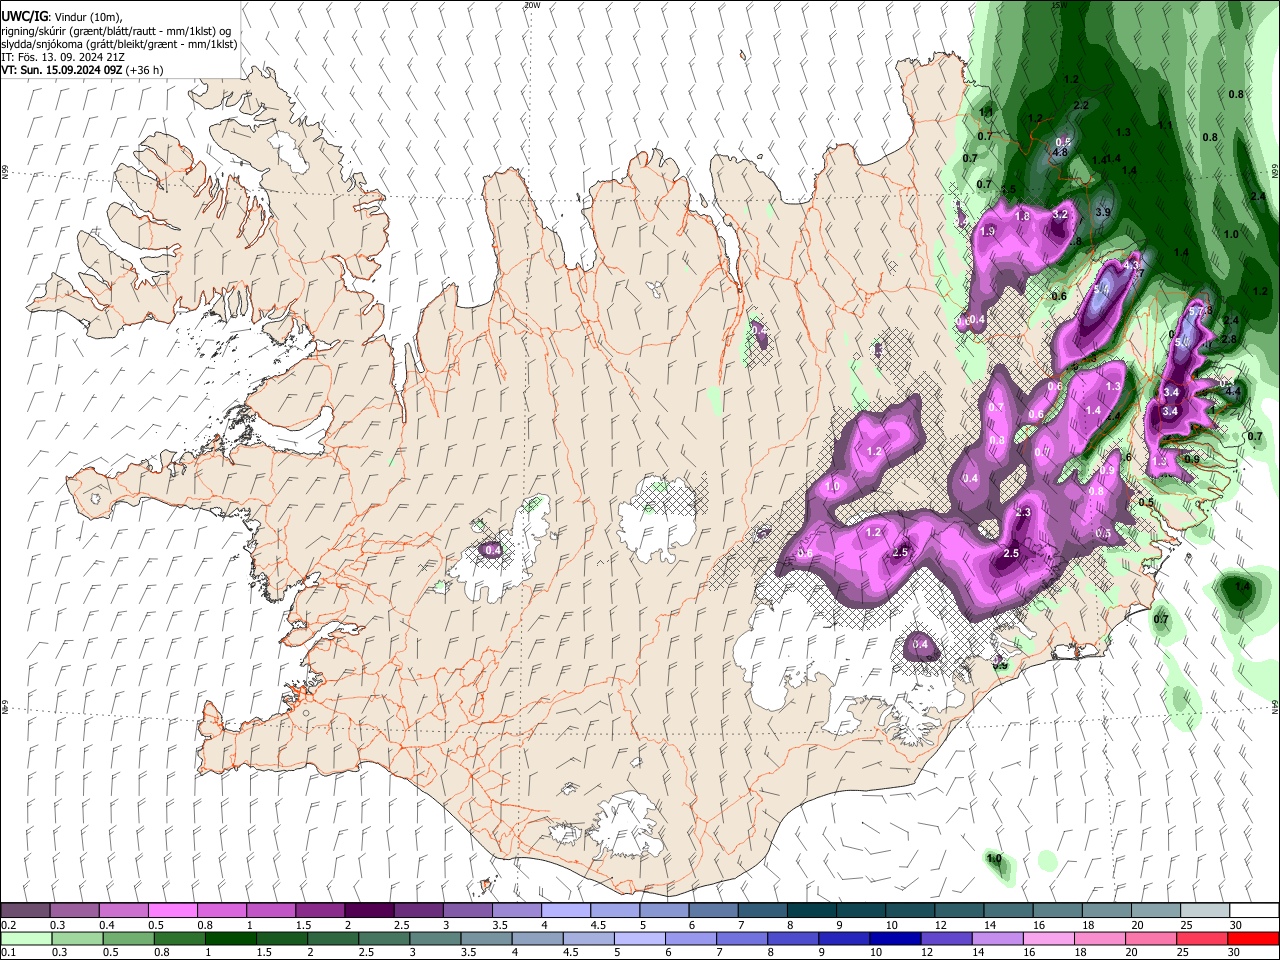The height and width of the screenshot is (960, 1280).
Task: Click the 20W longitude label
Action: (532, 5)
